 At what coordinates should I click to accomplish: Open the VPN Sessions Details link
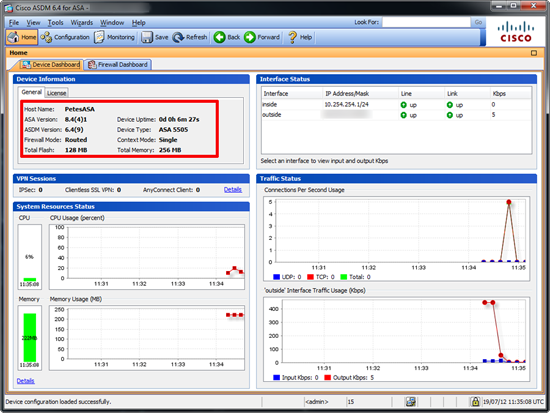233,190
